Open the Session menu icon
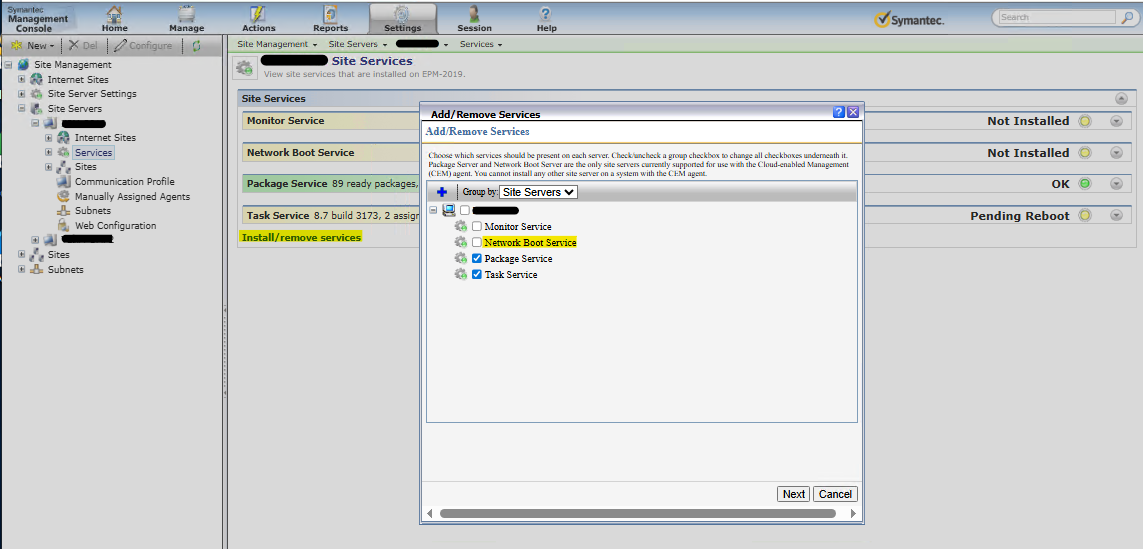The image size is (1143, 549). coord(475,14)
